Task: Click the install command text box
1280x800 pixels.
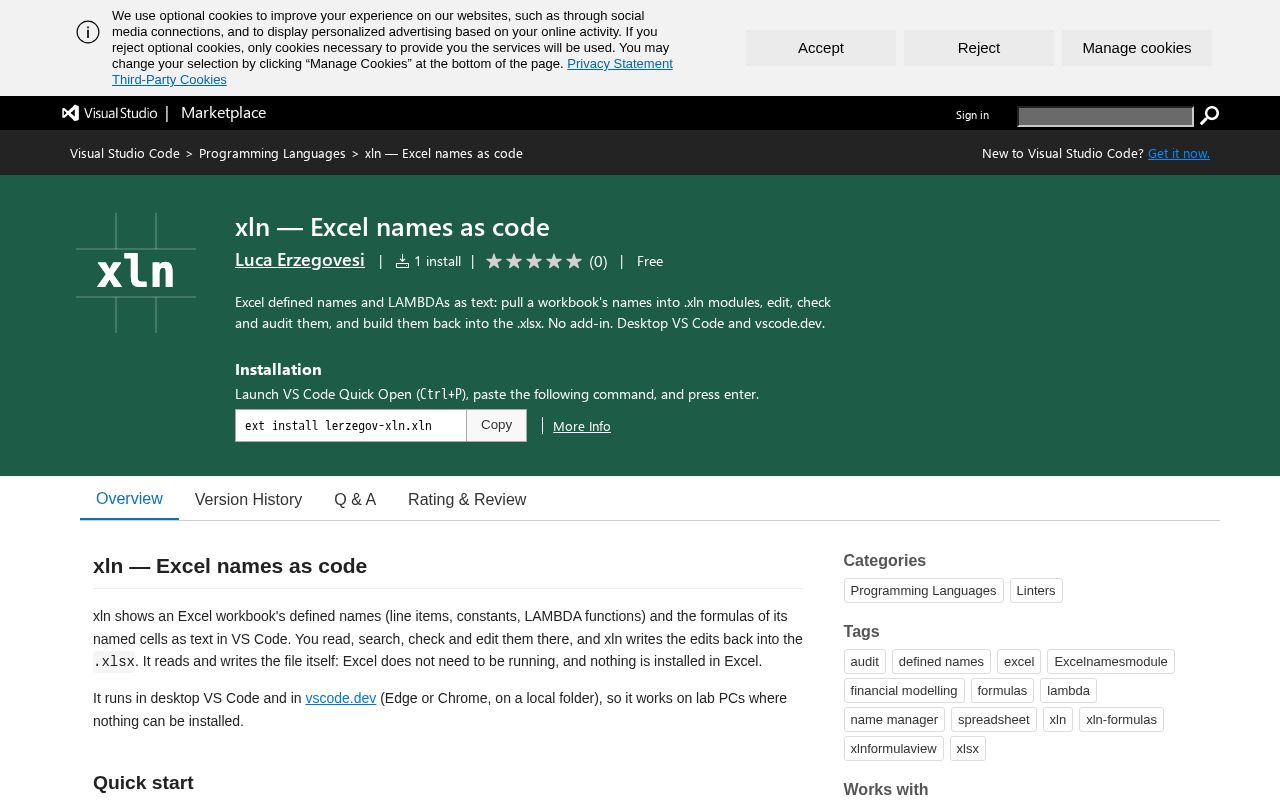Action: 351,425
